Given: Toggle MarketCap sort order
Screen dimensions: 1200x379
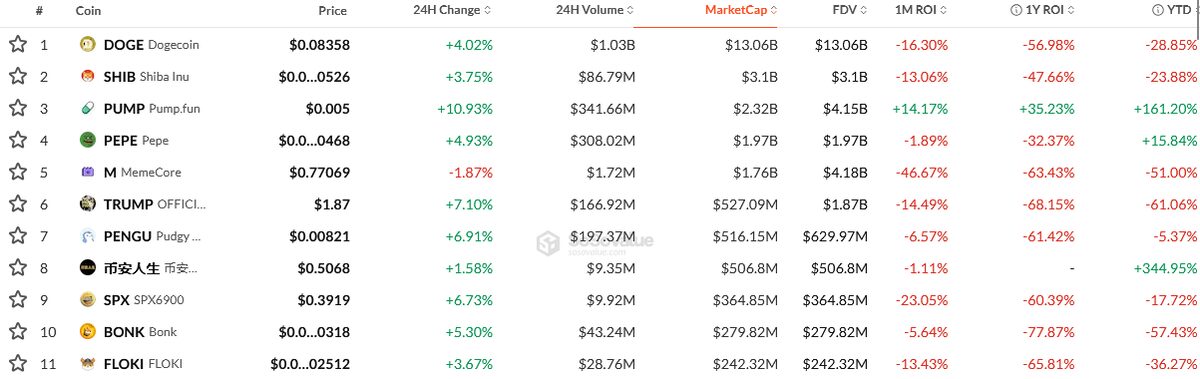Looking at the screenshot, I should coord(741,11).
